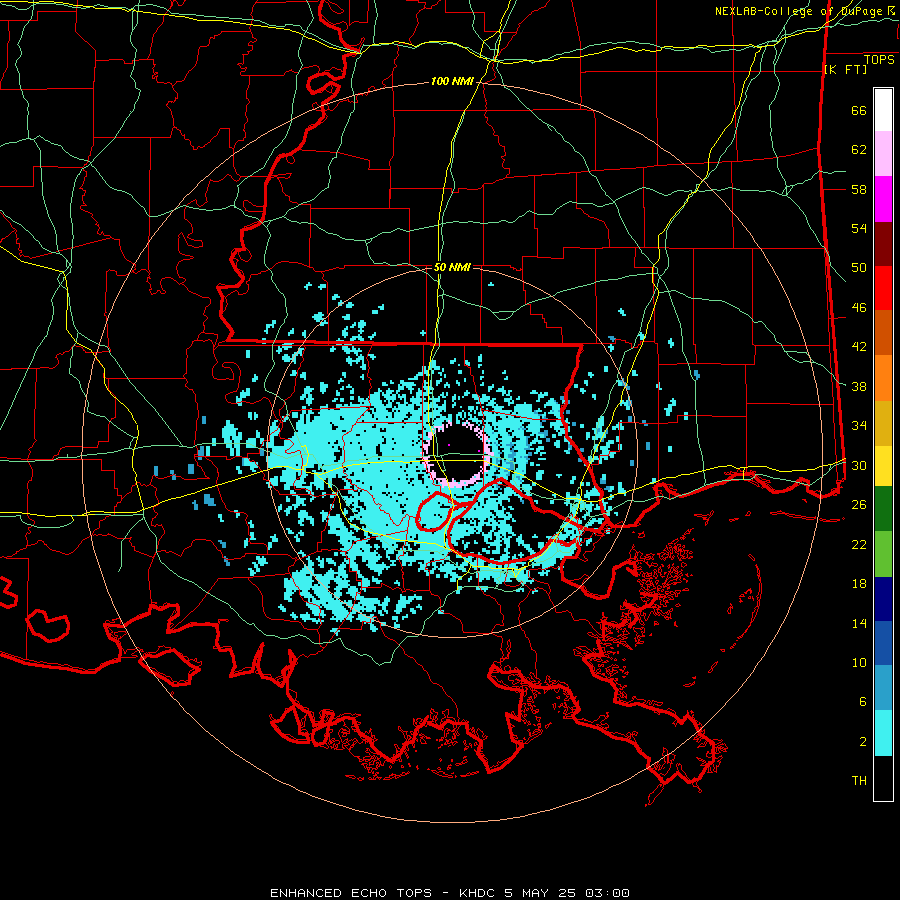Select the black TH threshold swatch
900x900 pixels.
click(x=883, y=778)
